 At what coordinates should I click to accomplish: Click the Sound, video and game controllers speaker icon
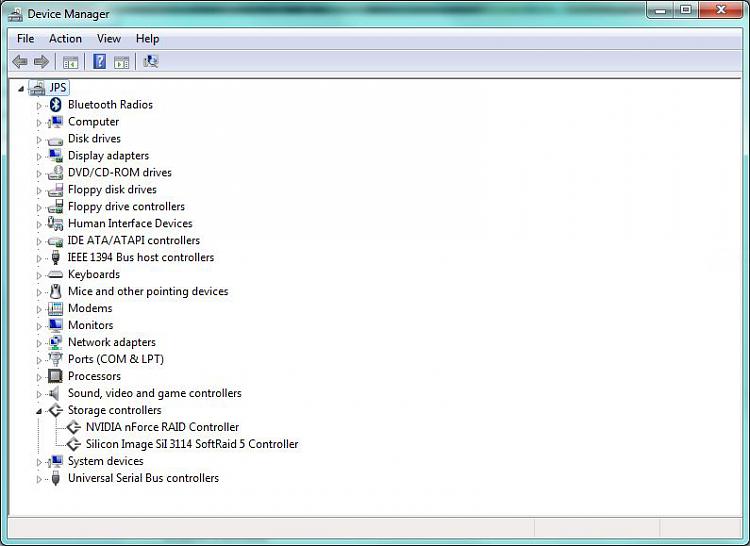click(55, 393)
